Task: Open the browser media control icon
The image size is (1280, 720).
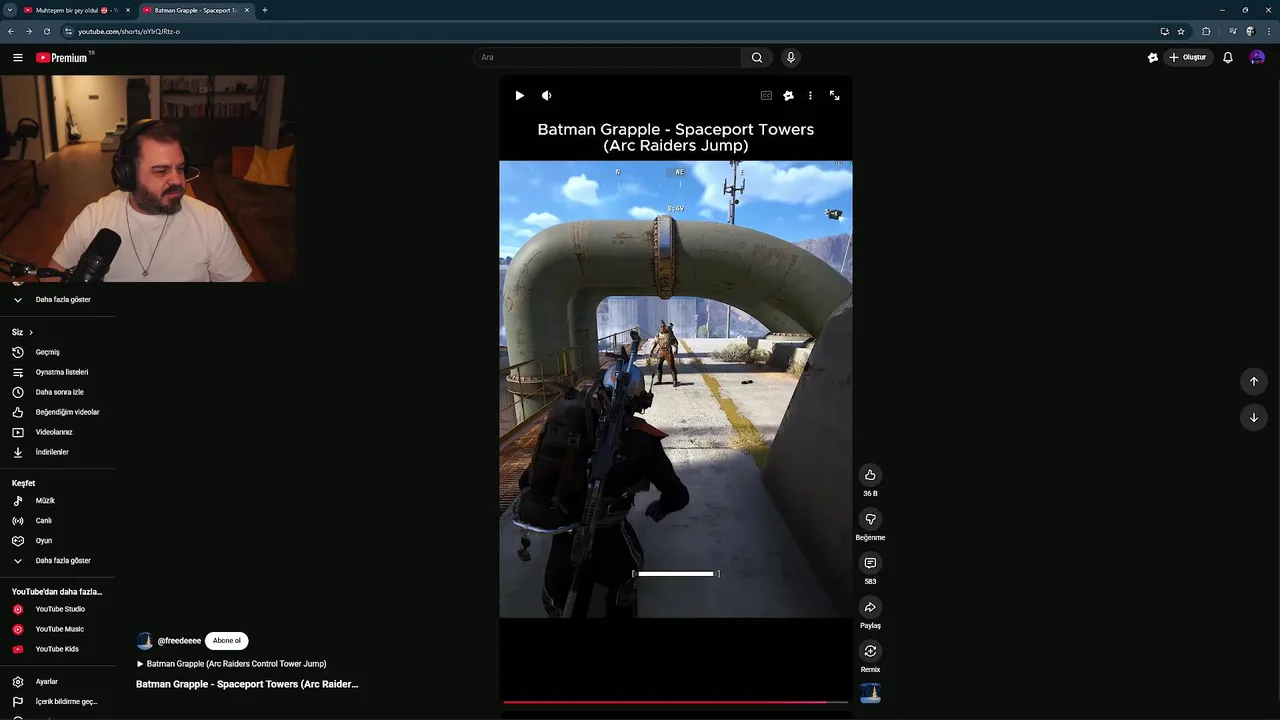Action: pos(1232,31)
